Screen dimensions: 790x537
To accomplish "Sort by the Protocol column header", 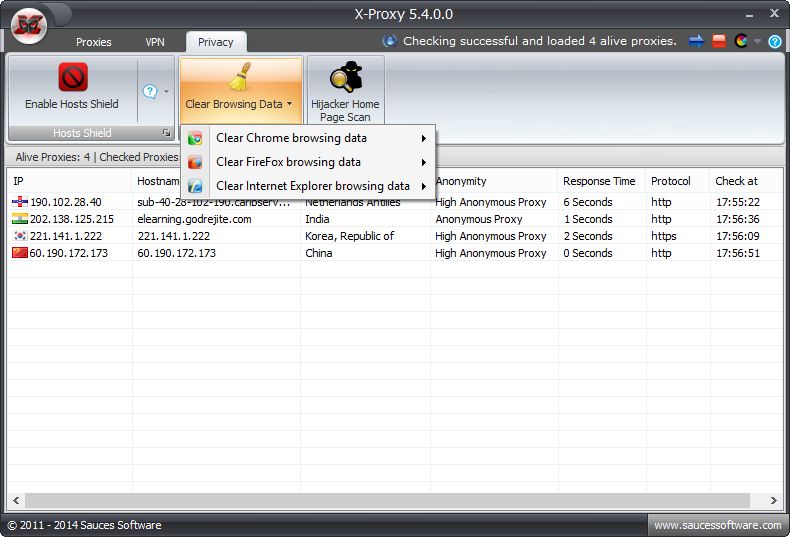I will pyautogui.click(x=678, y=181).
